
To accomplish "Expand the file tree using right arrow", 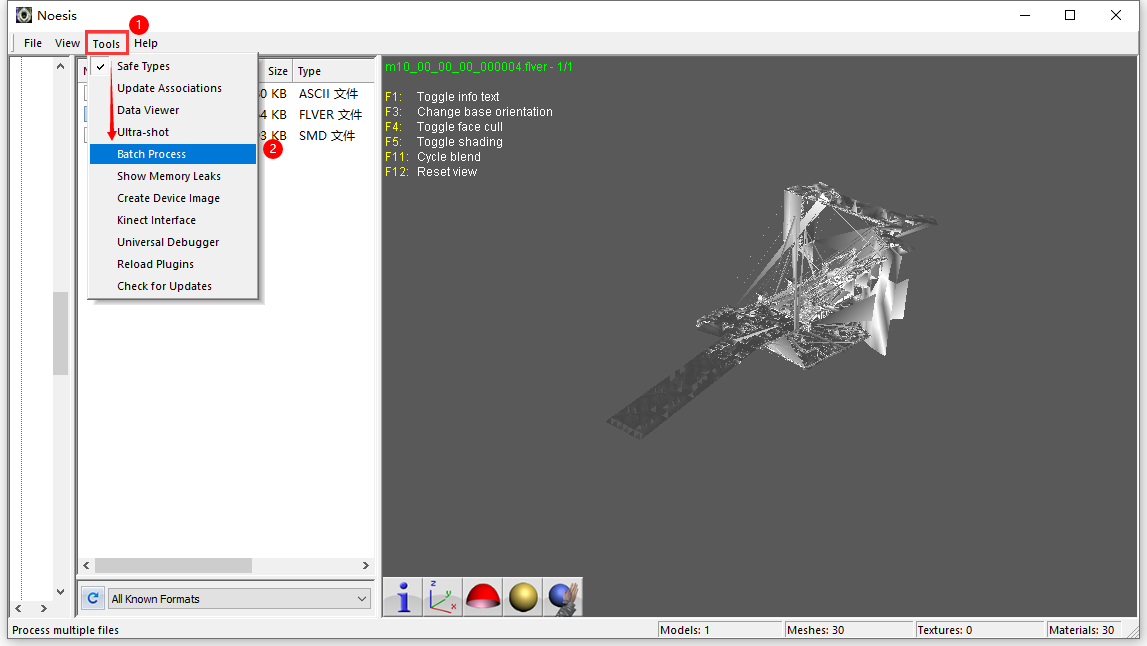I will click(x=42, y=607).
